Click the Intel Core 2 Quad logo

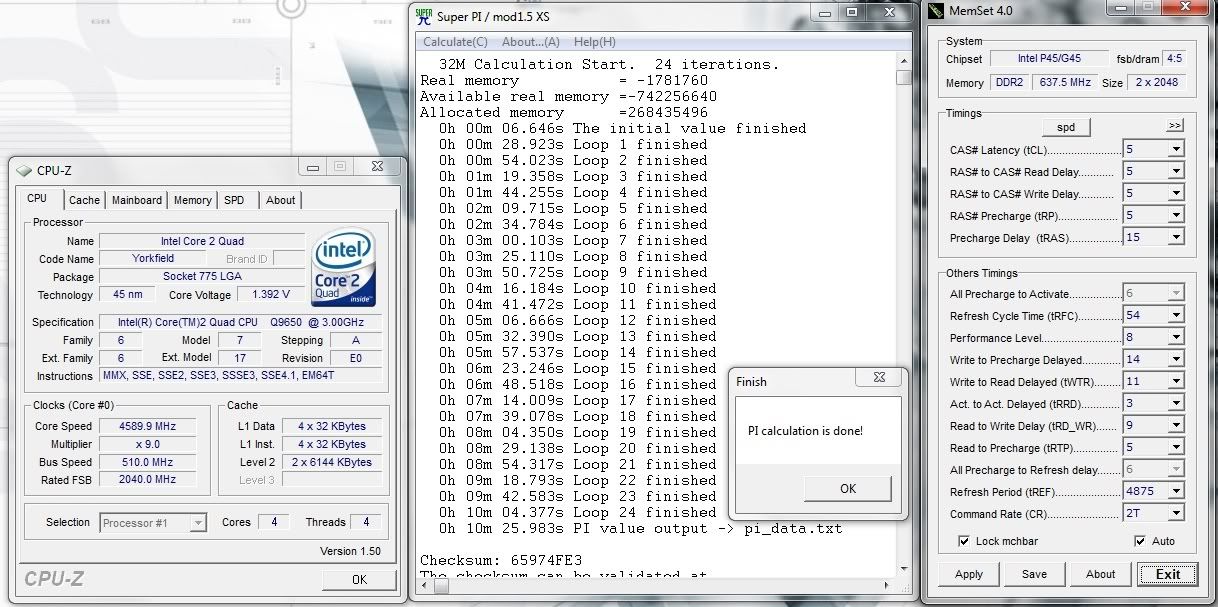pos(344,269)
